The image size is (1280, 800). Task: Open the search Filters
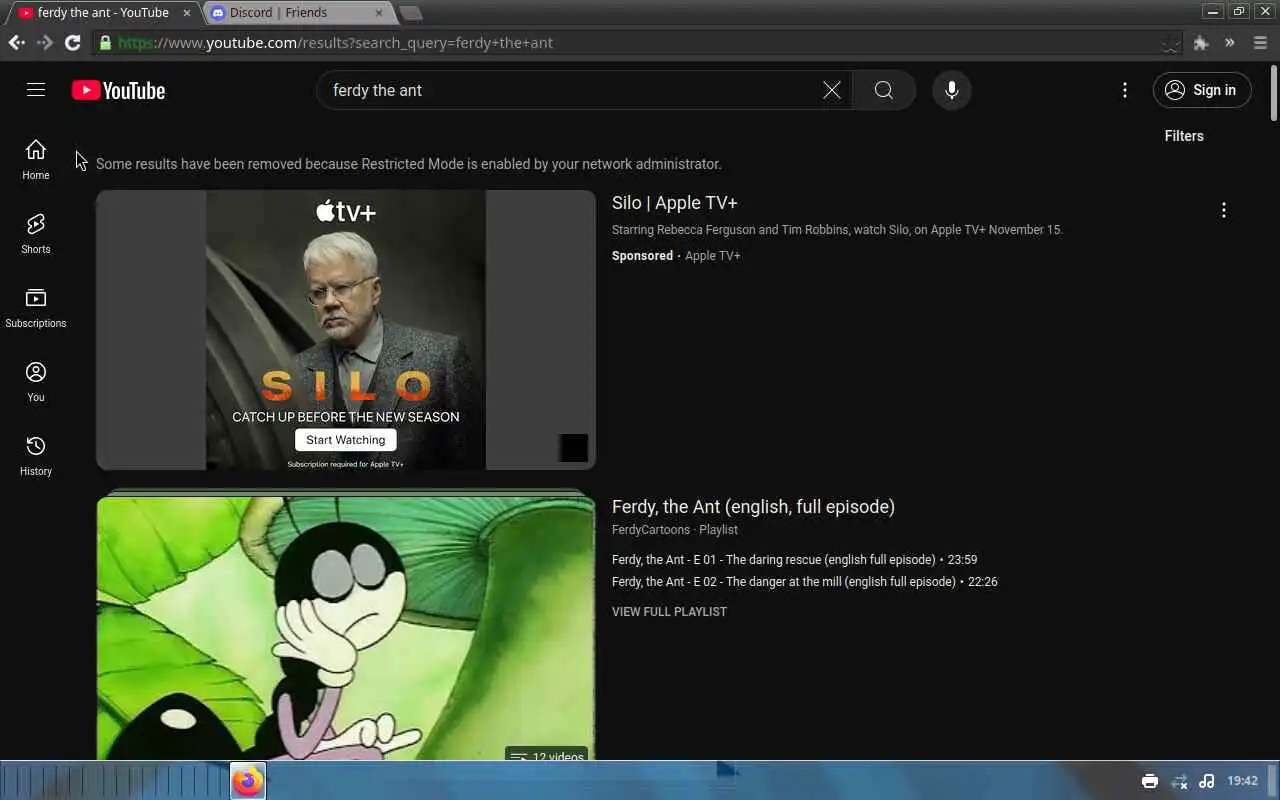pyautogui.click(x=1184, y=136)
